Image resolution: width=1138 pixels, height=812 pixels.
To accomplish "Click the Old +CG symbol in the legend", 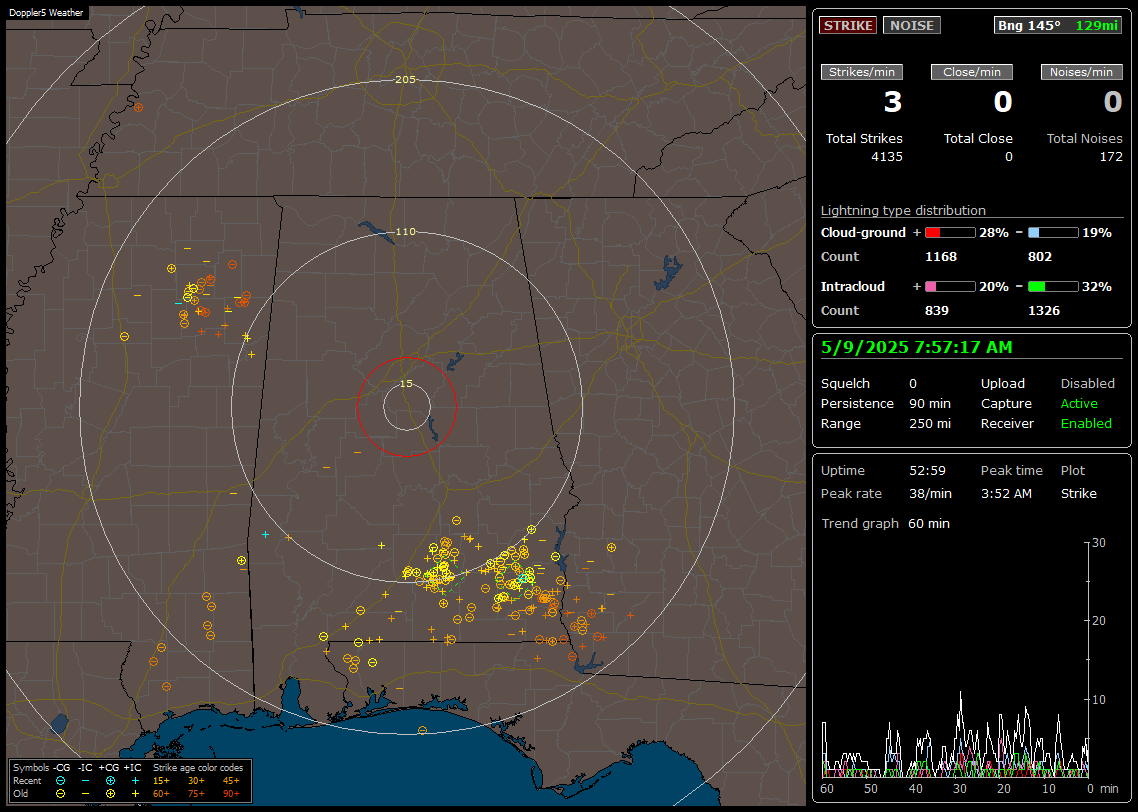I will click(110, 794).
